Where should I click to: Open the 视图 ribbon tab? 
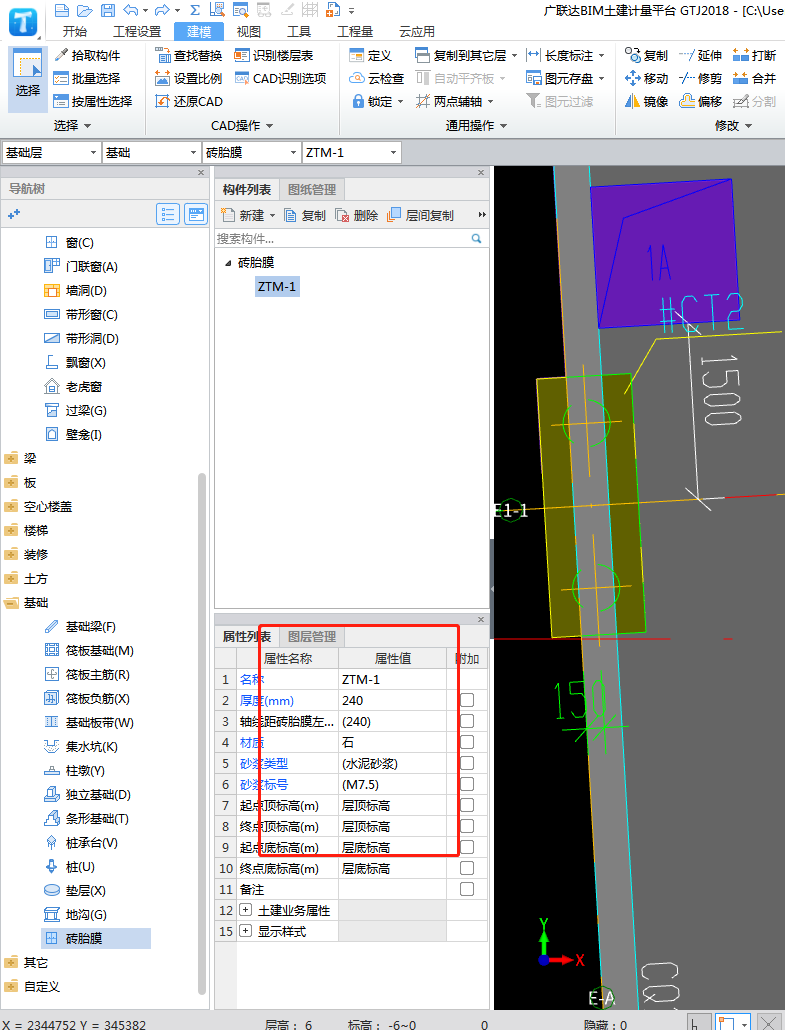[x=249, y=32]
